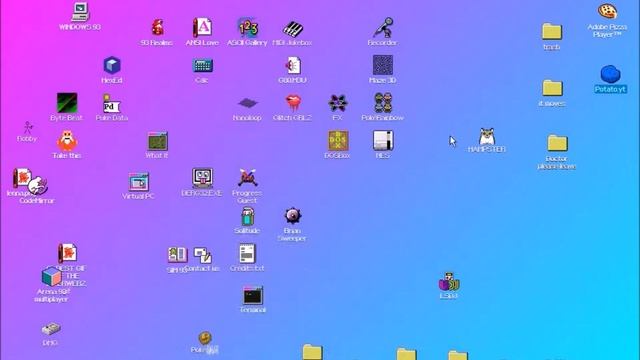Open the Poke Data icon
Viewport: 640px width, 360px height.
[111, 104]
